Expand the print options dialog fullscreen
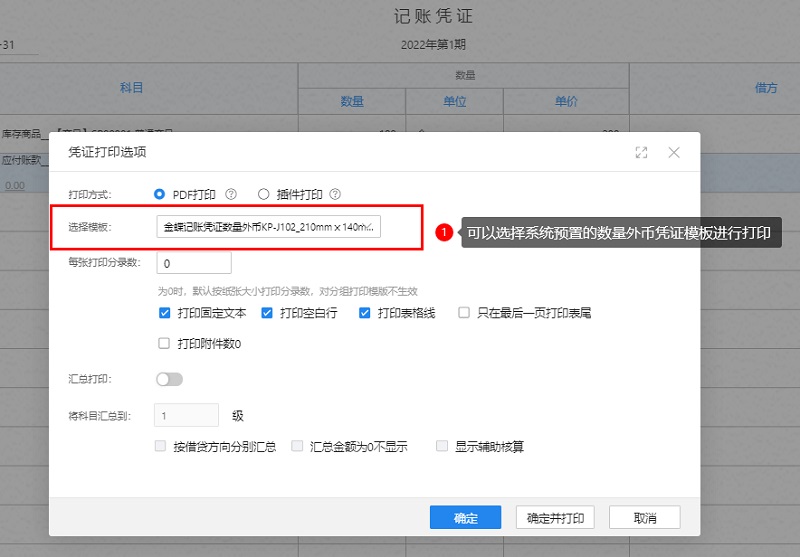The height and width of the screenshot is (557, 800). [641, 153]
